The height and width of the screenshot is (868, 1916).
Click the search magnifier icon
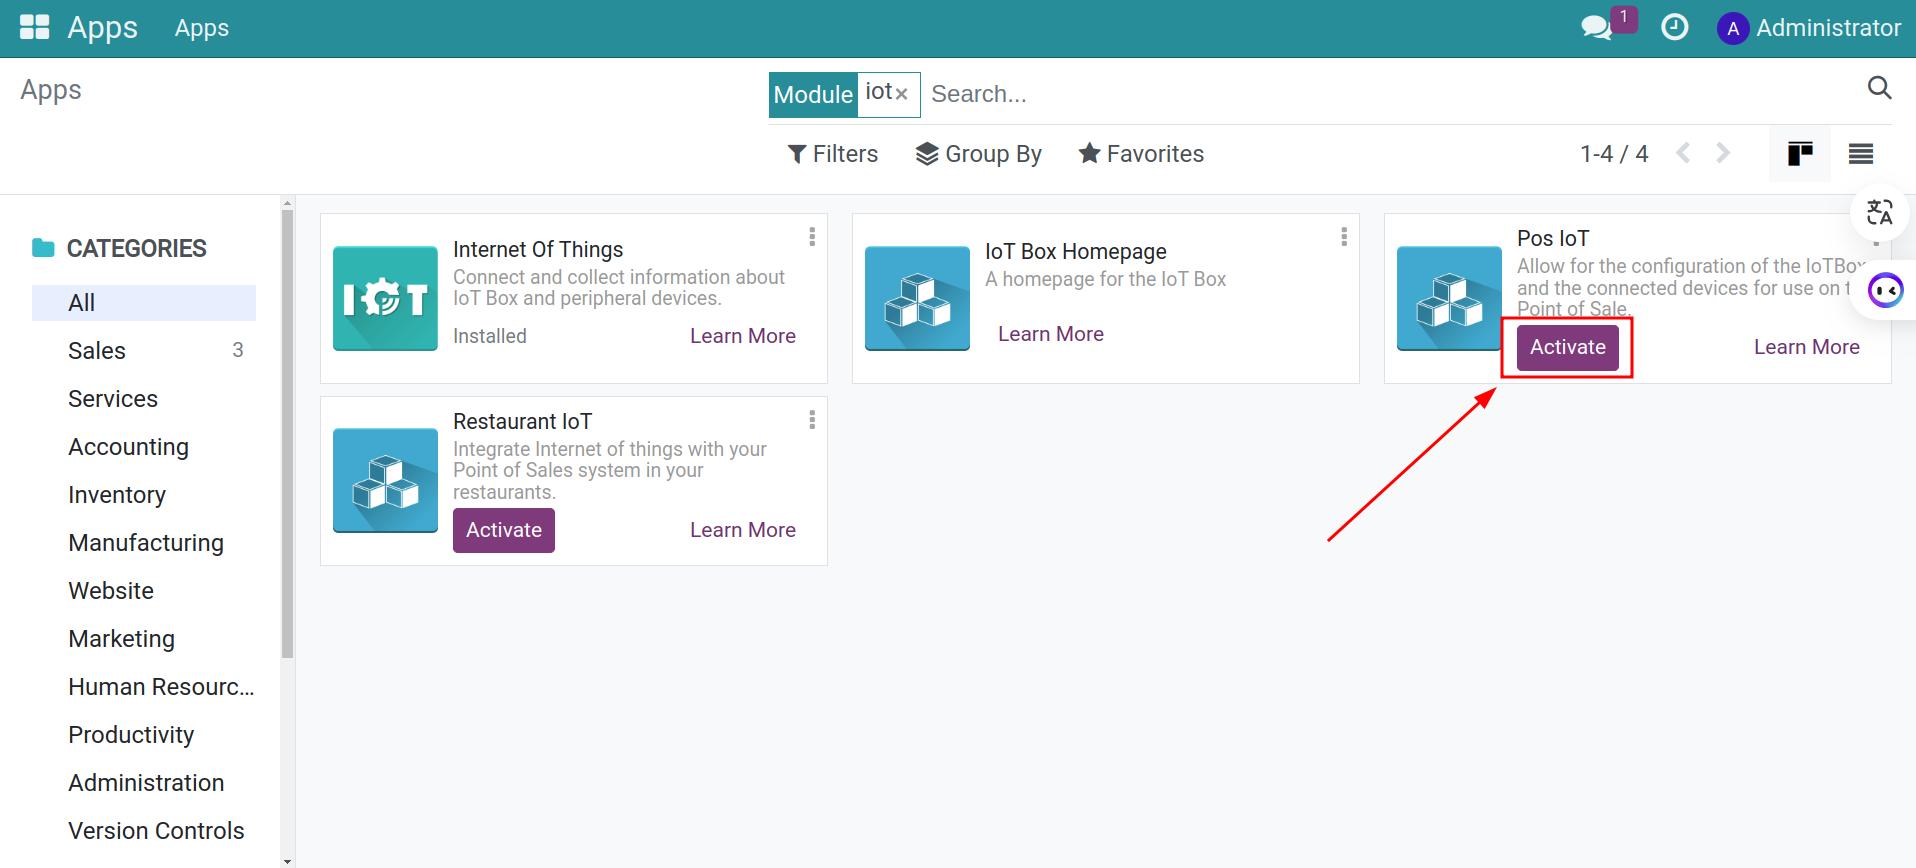(1879, 88)
